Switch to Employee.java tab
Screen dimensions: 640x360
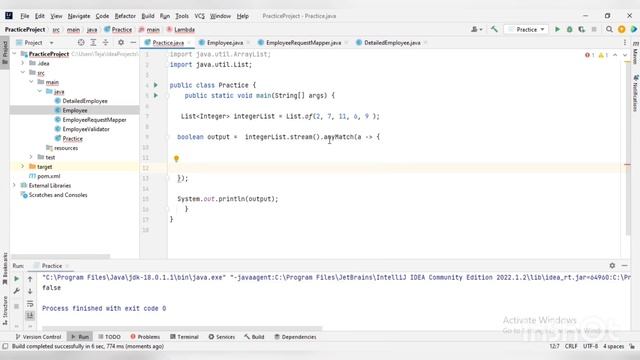click(224, 42)
